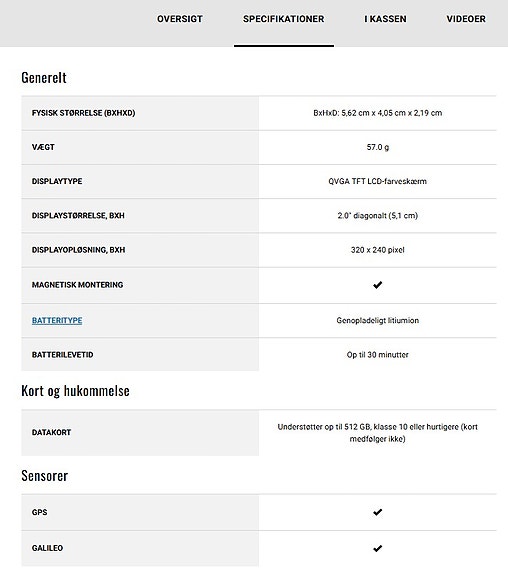The image size is (508, 575).
Task: Open the Batteritype glossary link
Action: point(57,321)
